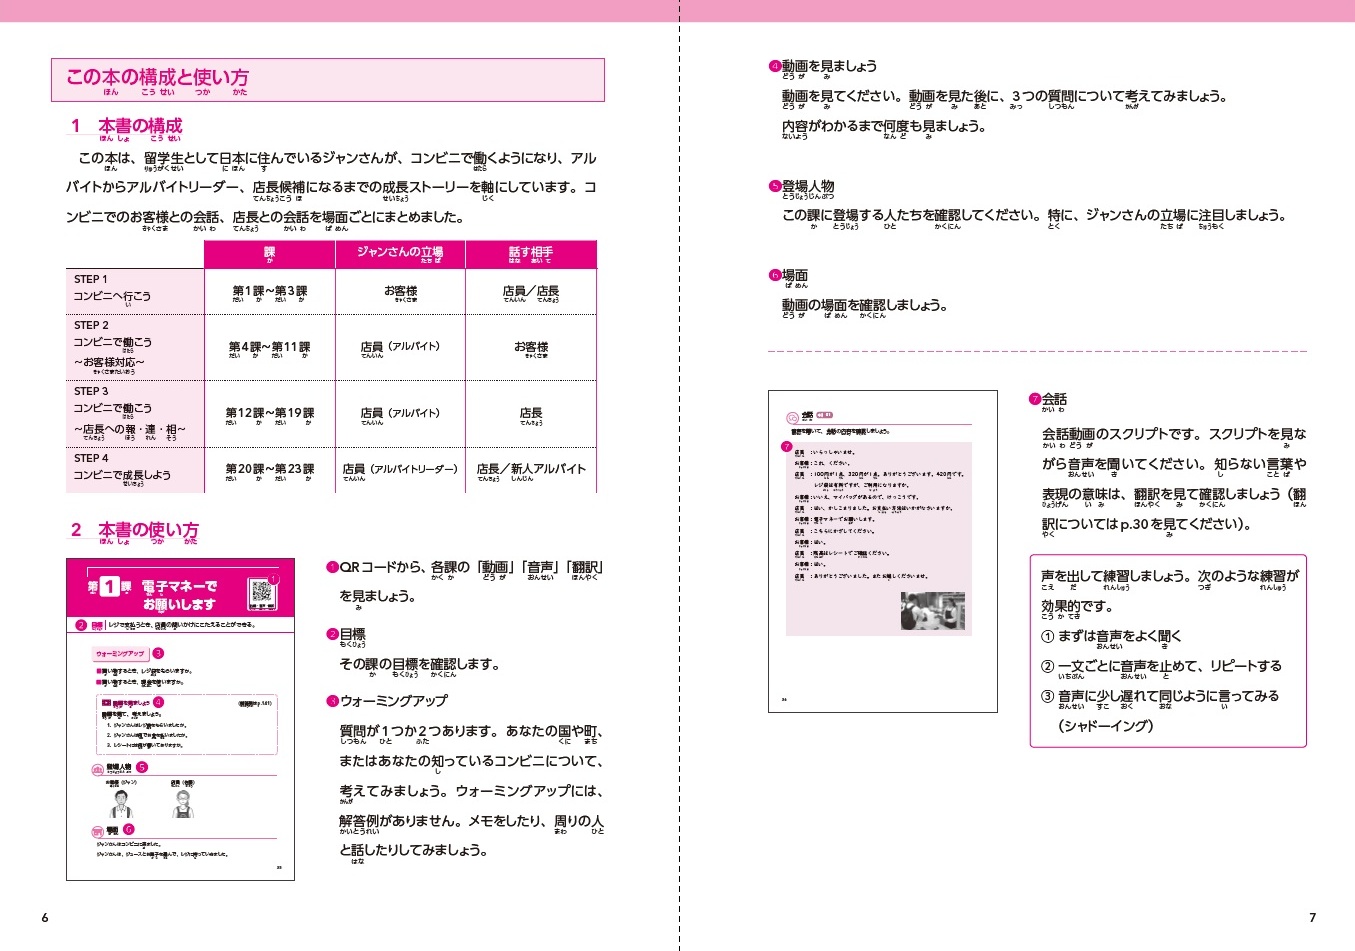
Task: Click the 場面 icon in the sample page
Action: click(x=98, y=831)
